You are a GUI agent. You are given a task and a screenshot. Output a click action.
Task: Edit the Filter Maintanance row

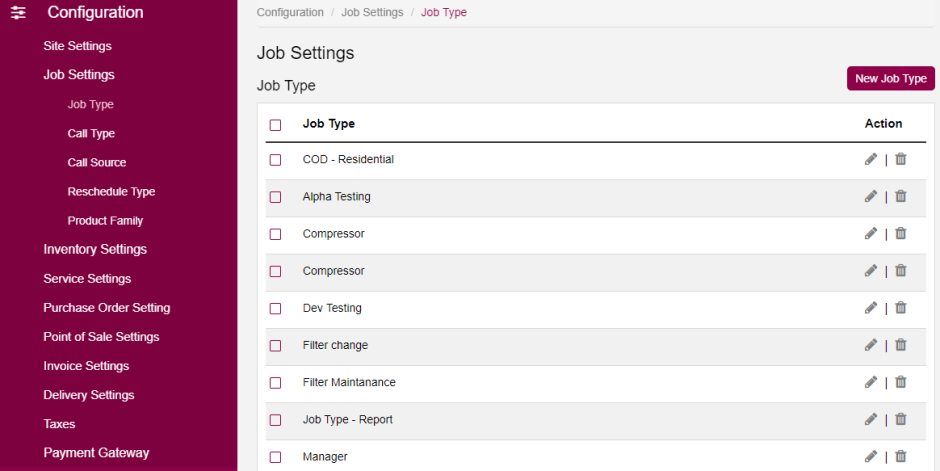870,382
